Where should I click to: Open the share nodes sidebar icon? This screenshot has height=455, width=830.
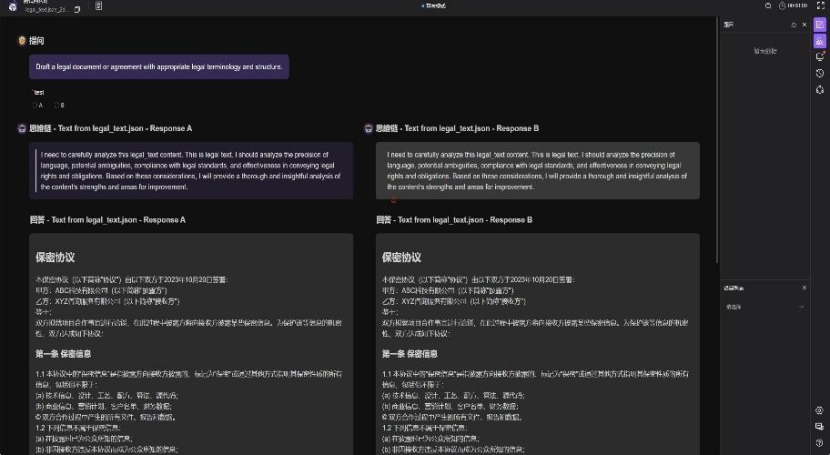[820, 89]
